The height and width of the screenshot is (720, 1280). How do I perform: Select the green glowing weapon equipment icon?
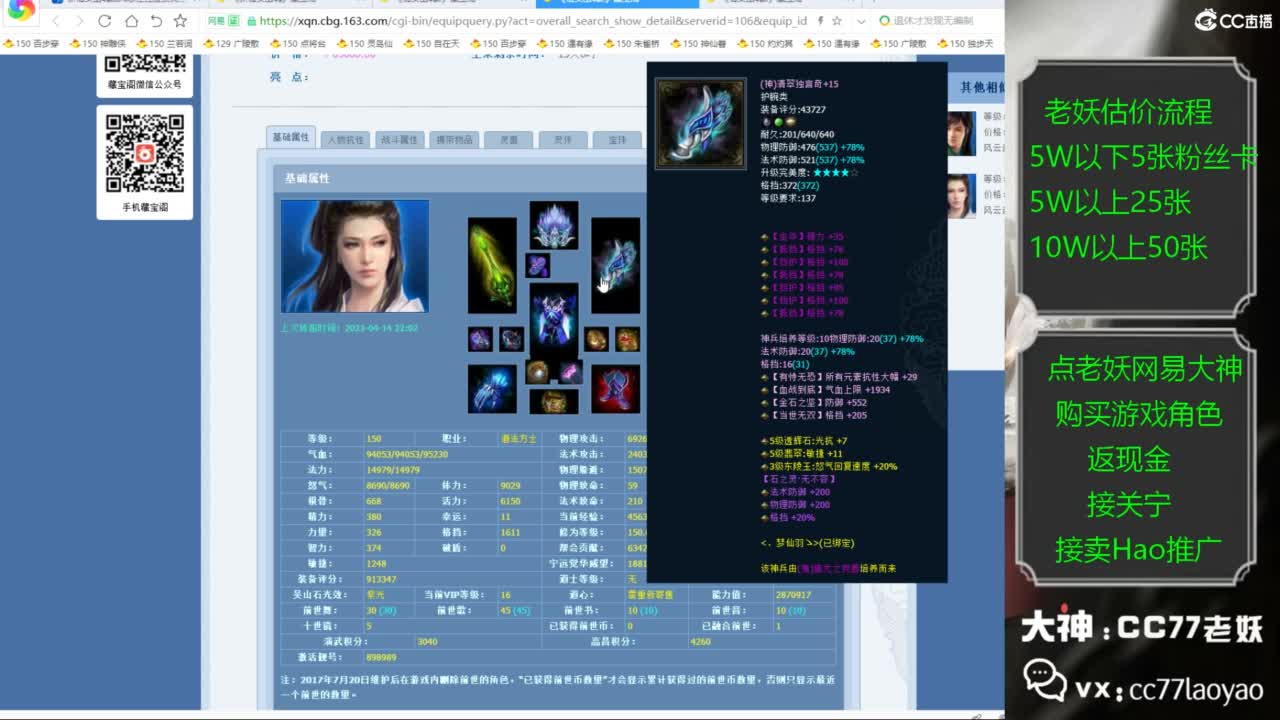coord(492,265)
